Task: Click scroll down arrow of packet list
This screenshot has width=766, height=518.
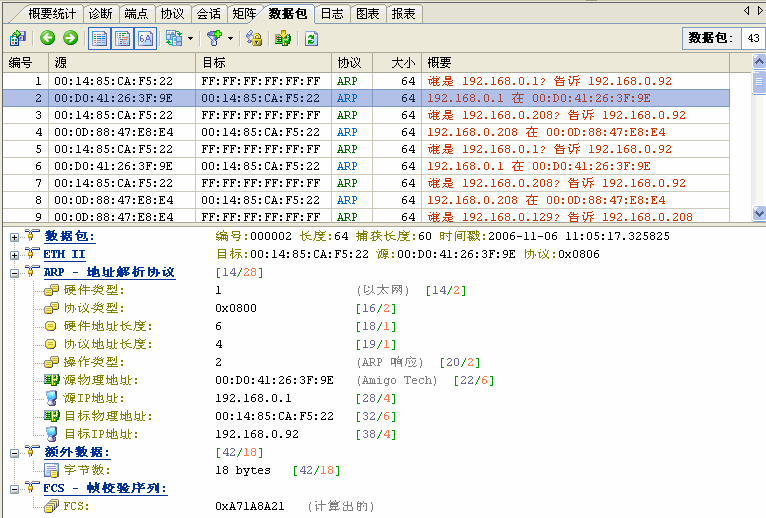Action: [759, 213]
